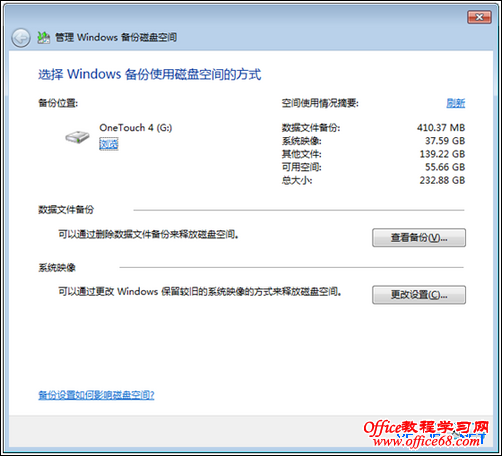Click the 232.88 GB total size value
This screenshot has height=456, width=502.
pos(442,180)
